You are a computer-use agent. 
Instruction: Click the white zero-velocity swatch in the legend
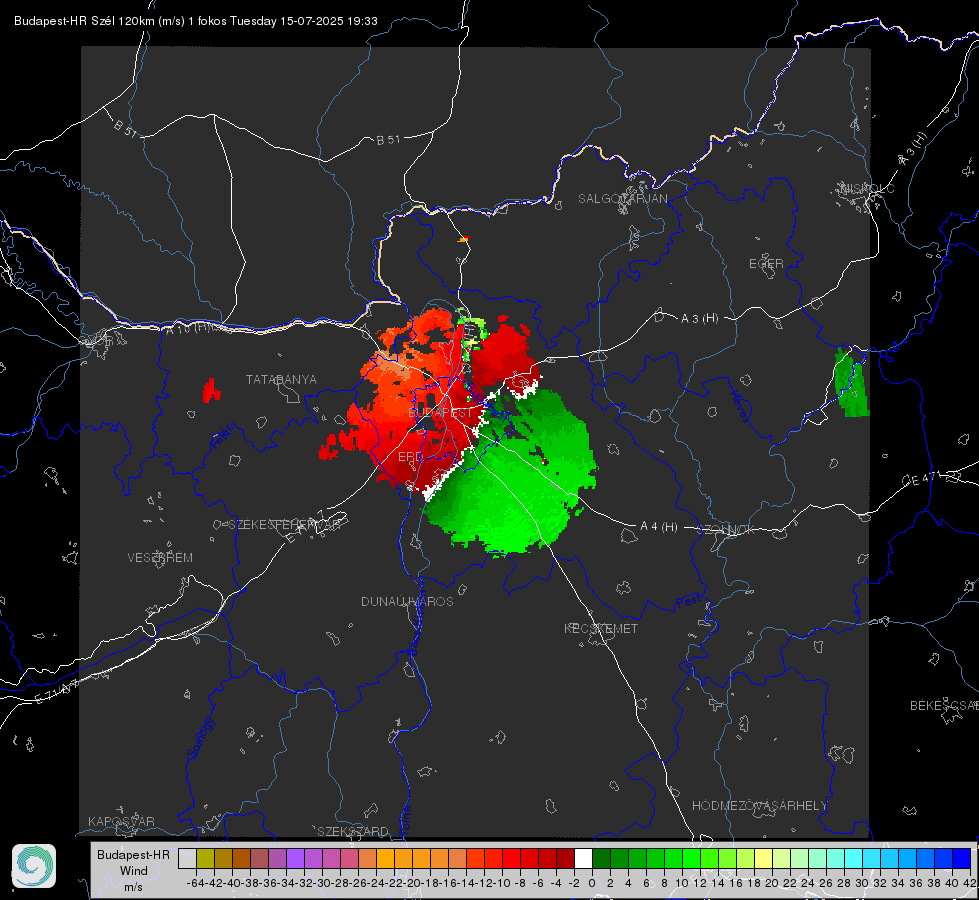tap(583, 858)
